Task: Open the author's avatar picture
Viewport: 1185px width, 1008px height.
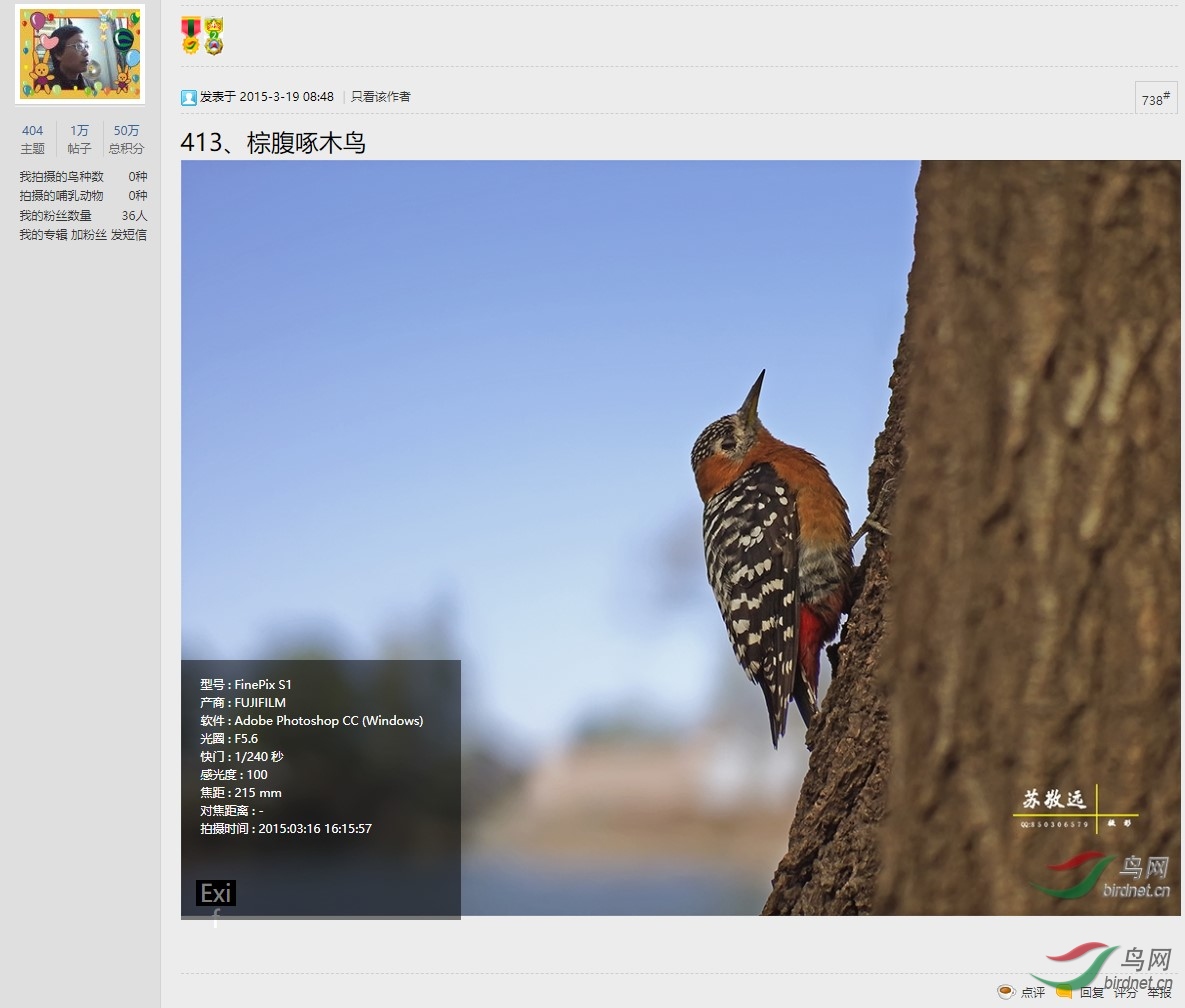Action: pos(80,54)
